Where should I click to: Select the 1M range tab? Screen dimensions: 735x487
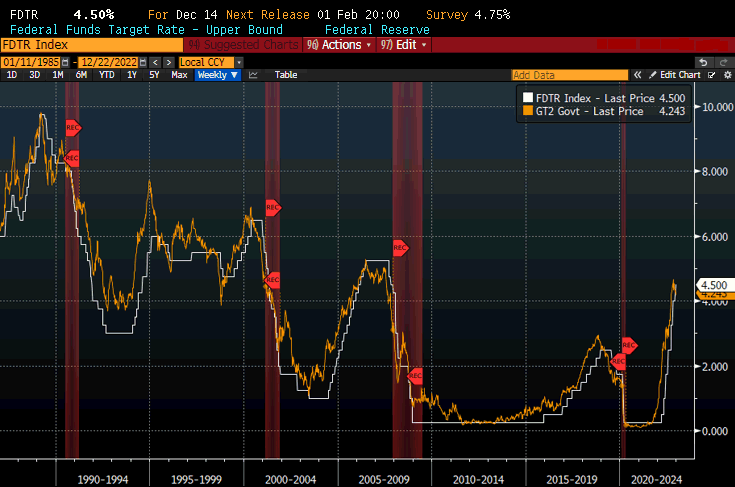pyautogui.click(x=58, y=75)
